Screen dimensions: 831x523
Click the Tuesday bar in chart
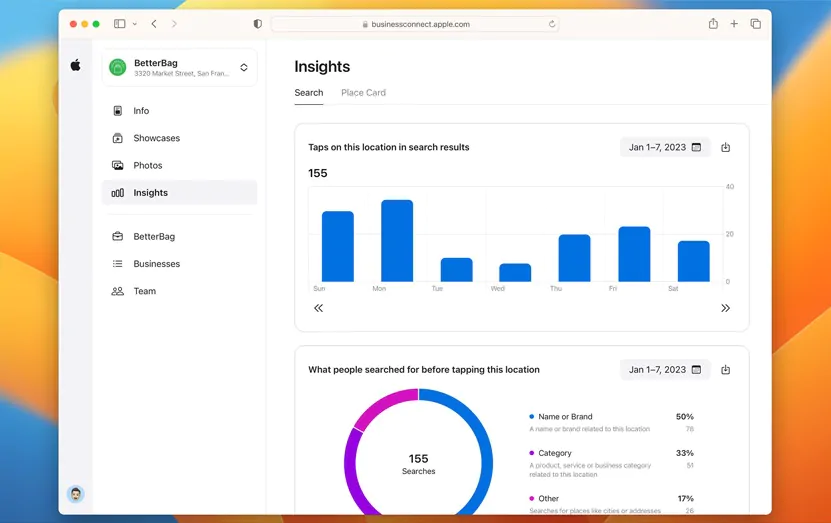click(456, 270)
